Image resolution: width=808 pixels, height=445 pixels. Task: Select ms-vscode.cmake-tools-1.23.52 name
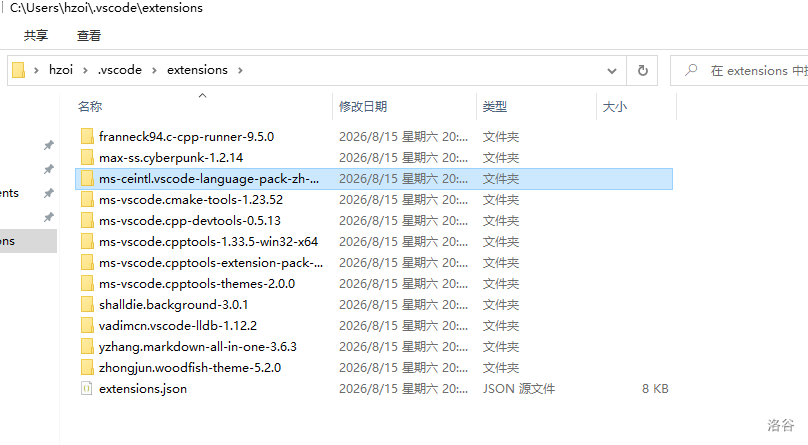pyautogui.click(x=191, y=200)
